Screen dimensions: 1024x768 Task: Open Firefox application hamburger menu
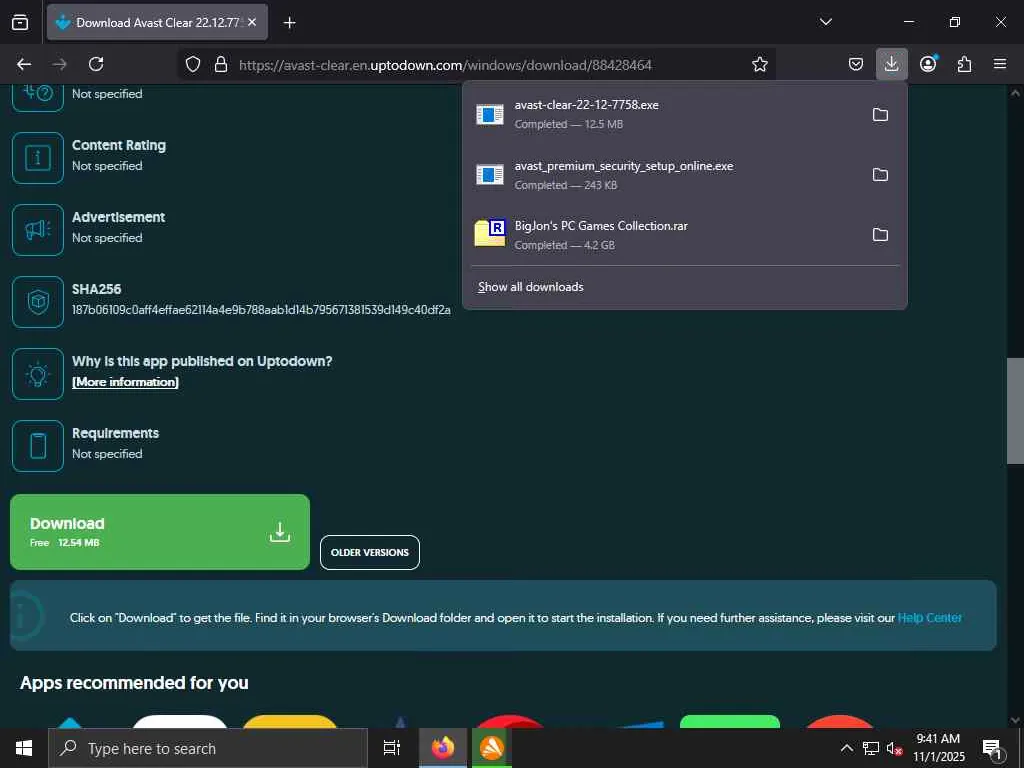coord(1000,64)
